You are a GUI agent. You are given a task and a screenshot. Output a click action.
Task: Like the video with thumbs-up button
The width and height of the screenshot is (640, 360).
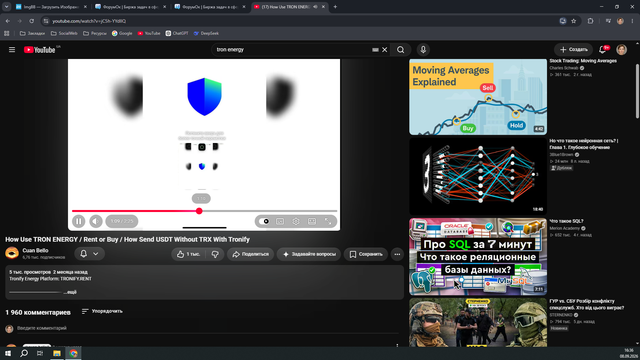tap(188, 254)
